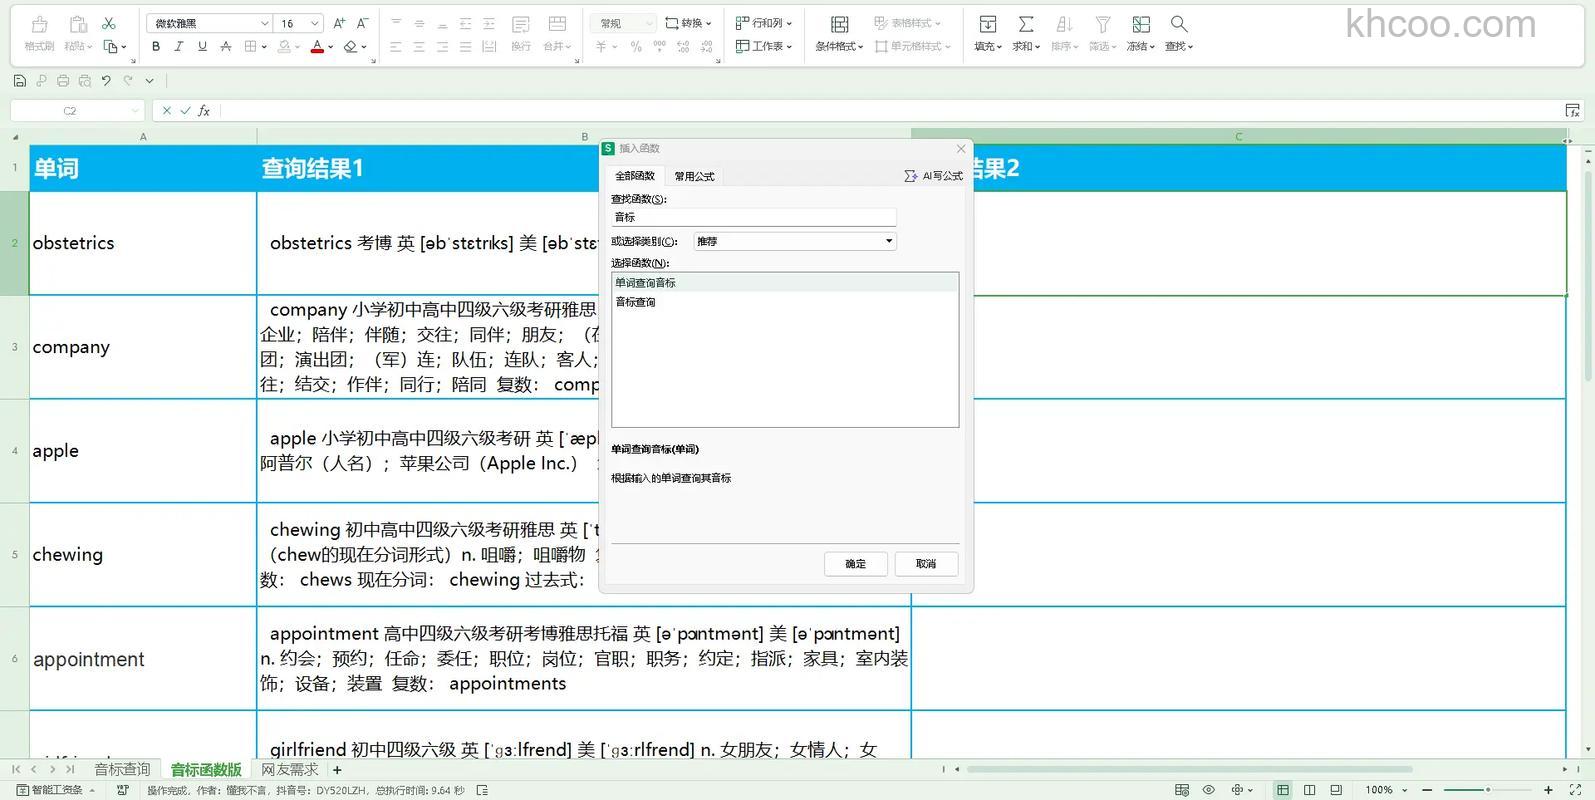Click the save icon in quick access bar

coord(20,81)
